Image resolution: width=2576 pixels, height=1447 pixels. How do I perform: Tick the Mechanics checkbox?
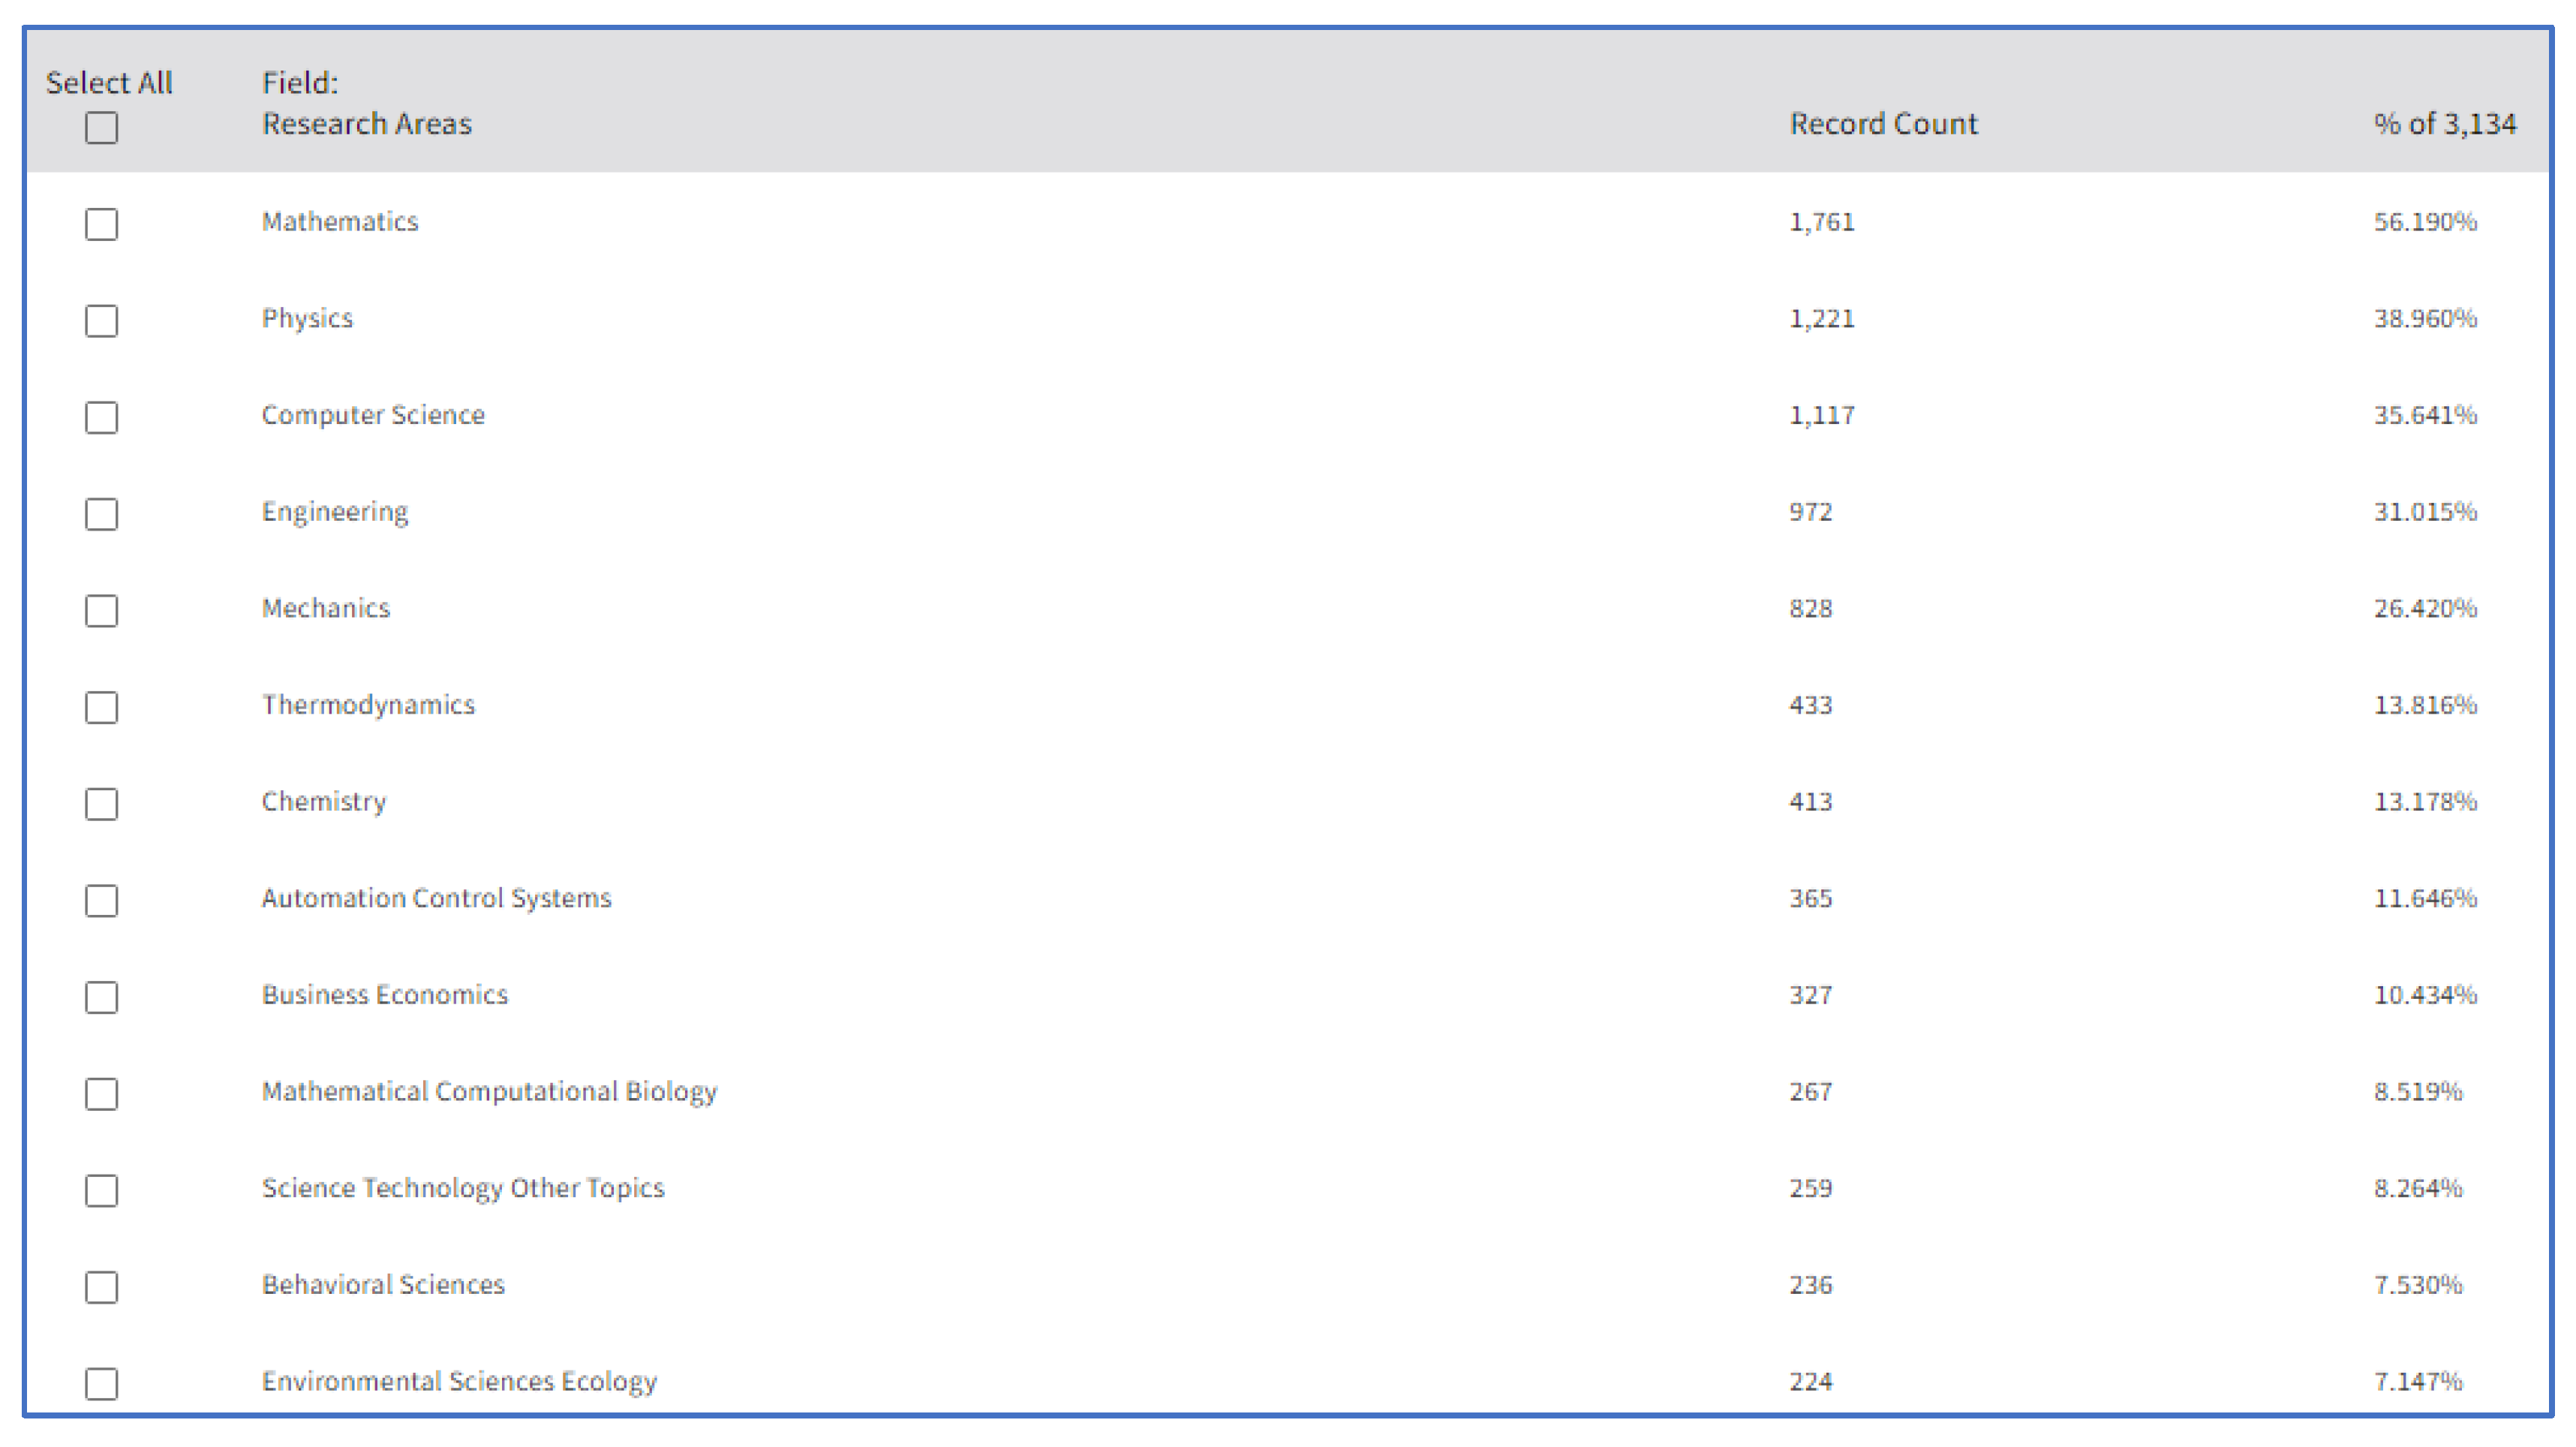[101, 611]
